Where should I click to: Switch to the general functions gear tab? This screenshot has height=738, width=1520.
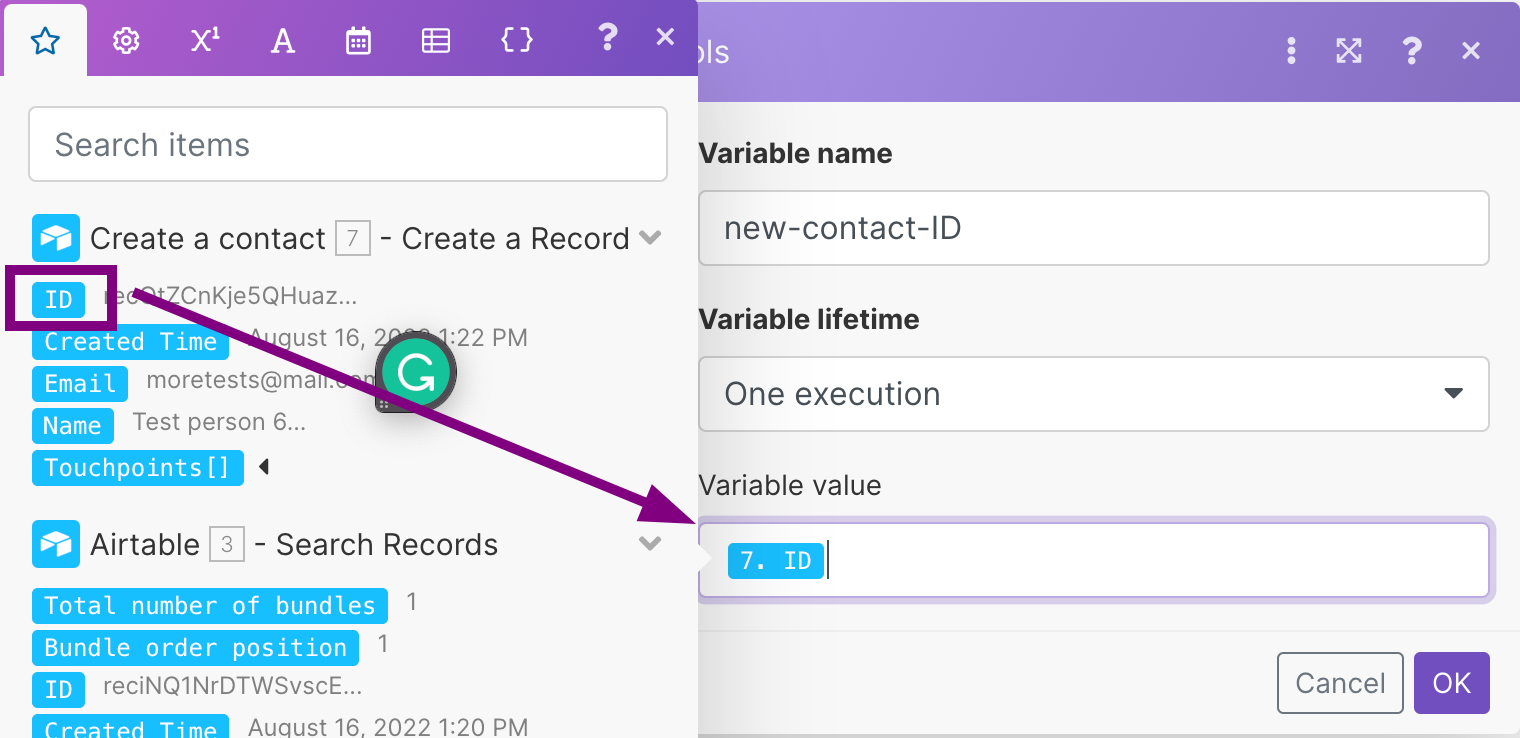coord(126,41)
